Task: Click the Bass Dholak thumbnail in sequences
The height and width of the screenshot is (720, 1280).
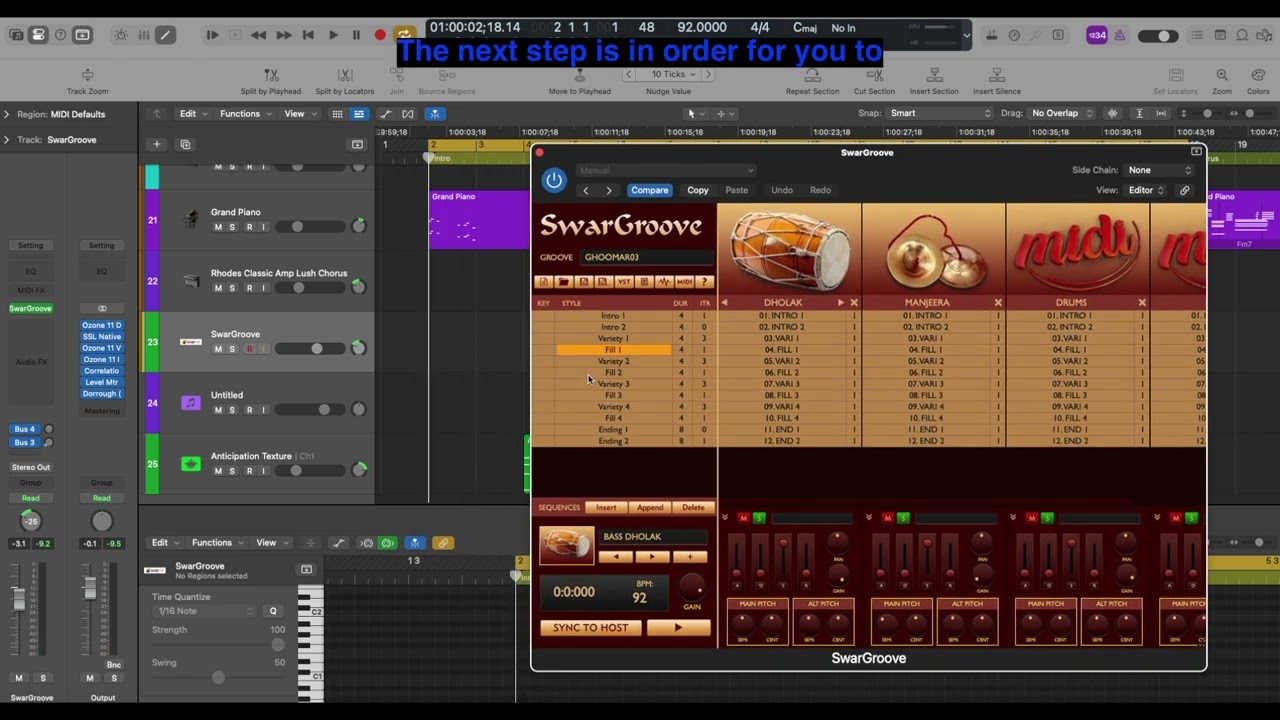Action: pos(566,545)
